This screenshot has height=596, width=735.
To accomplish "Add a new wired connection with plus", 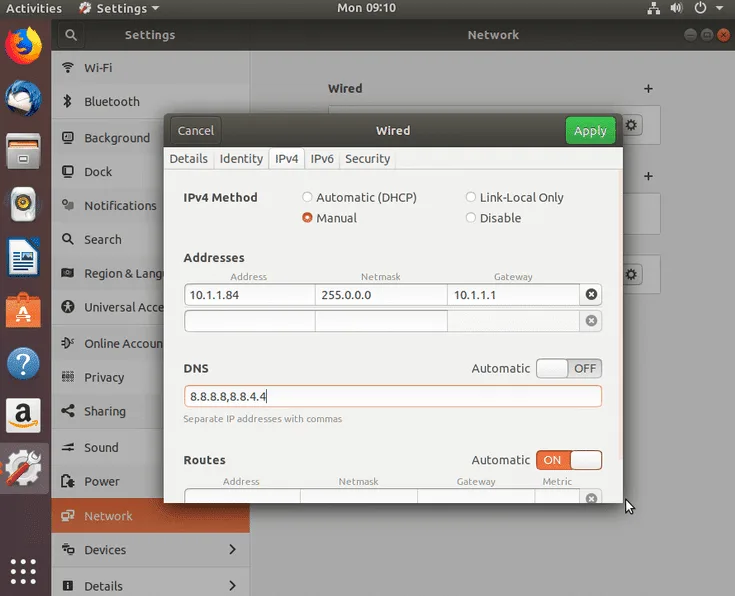I will pos(648,89).
